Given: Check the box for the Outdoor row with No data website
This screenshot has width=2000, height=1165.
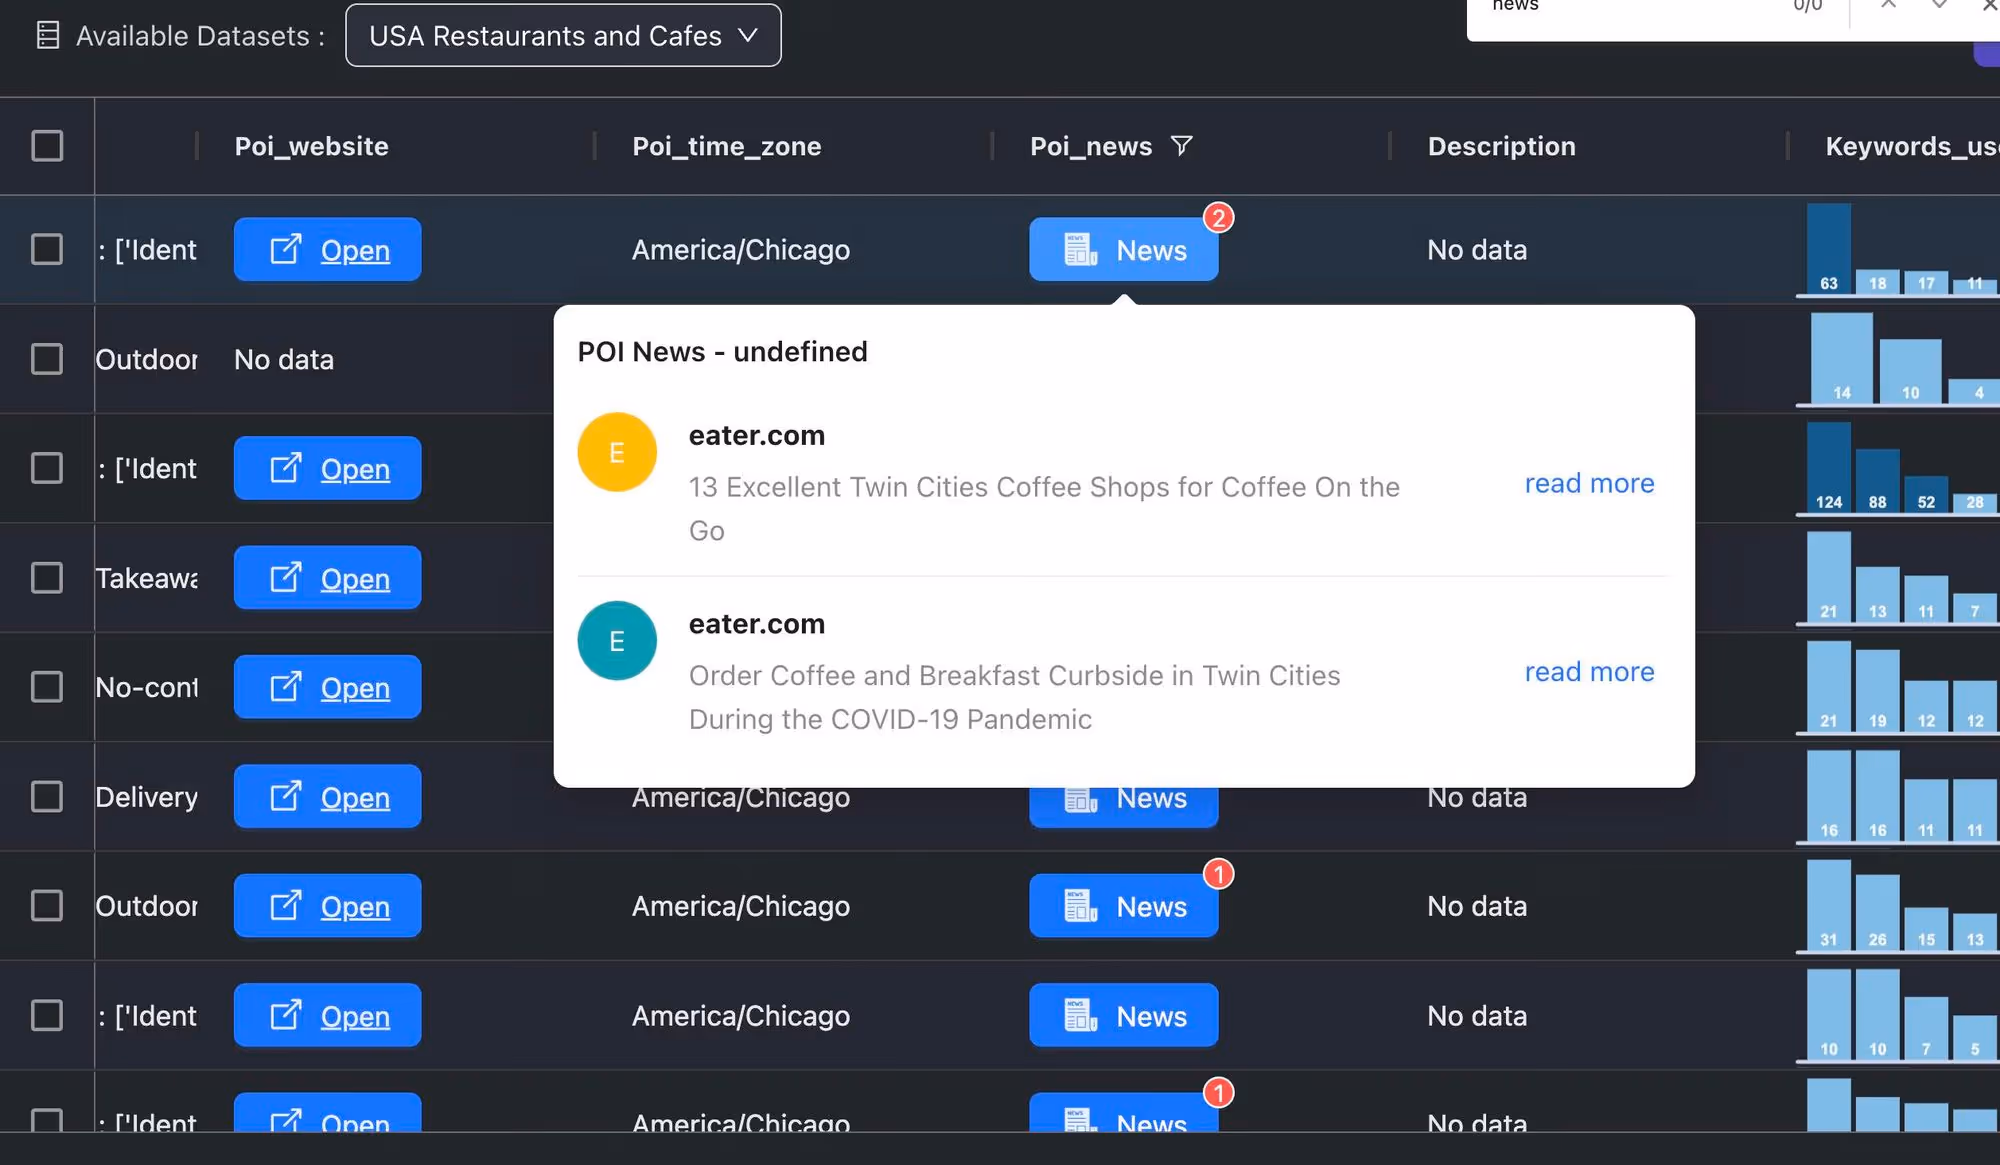Looking at the screenshot, I should (x=47, y=359).
